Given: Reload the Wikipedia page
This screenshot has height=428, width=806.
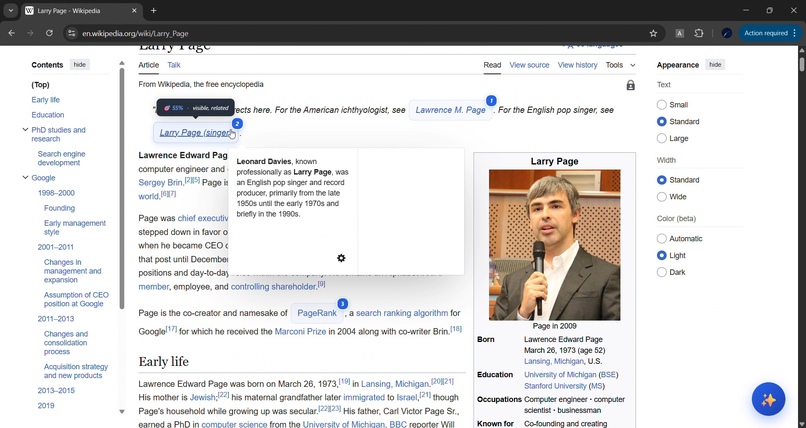Looking at the screenshot, I should point(49,33).
